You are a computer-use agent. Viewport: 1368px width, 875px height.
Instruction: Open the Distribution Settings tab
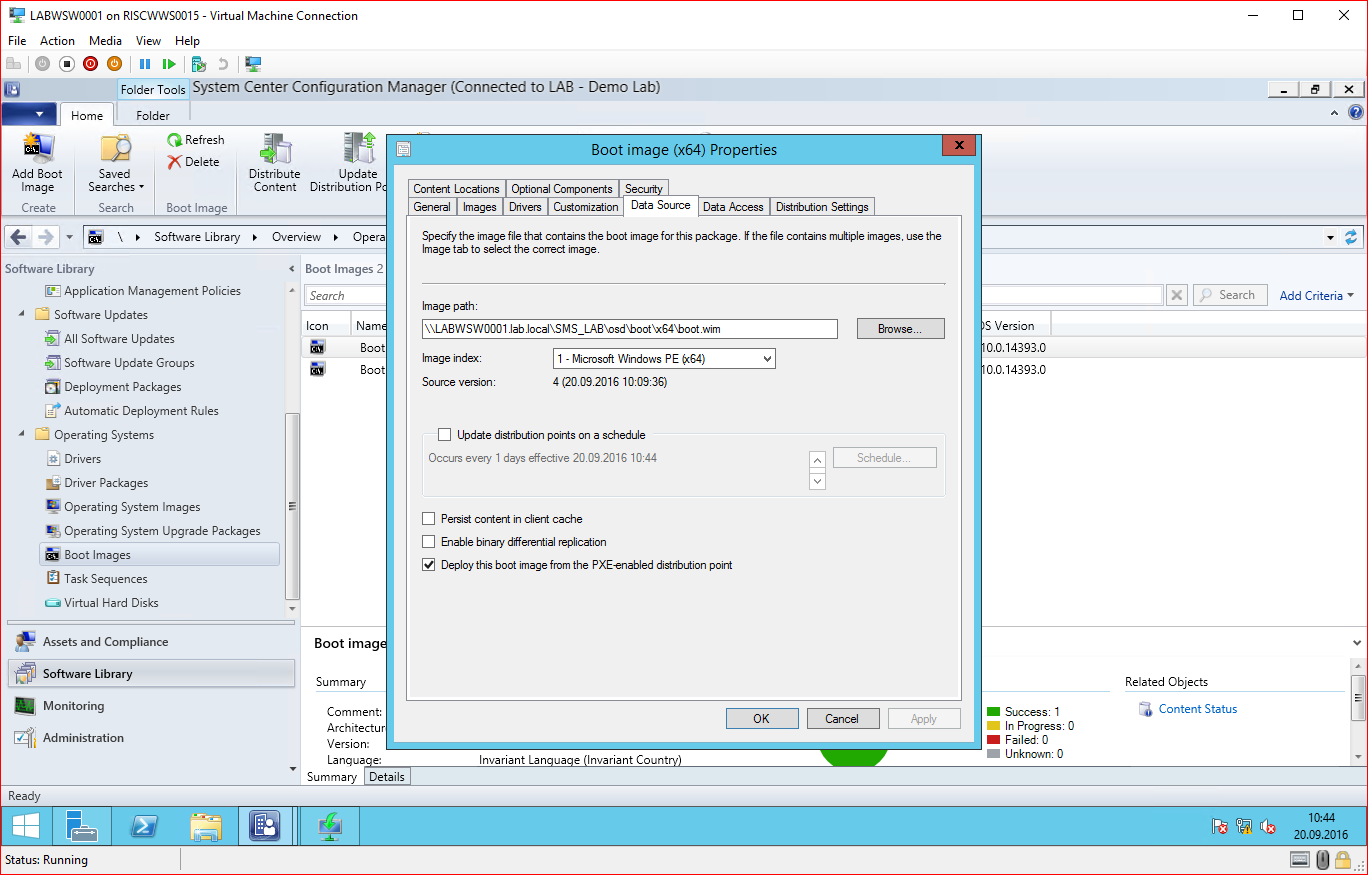[x=822, y=207]
